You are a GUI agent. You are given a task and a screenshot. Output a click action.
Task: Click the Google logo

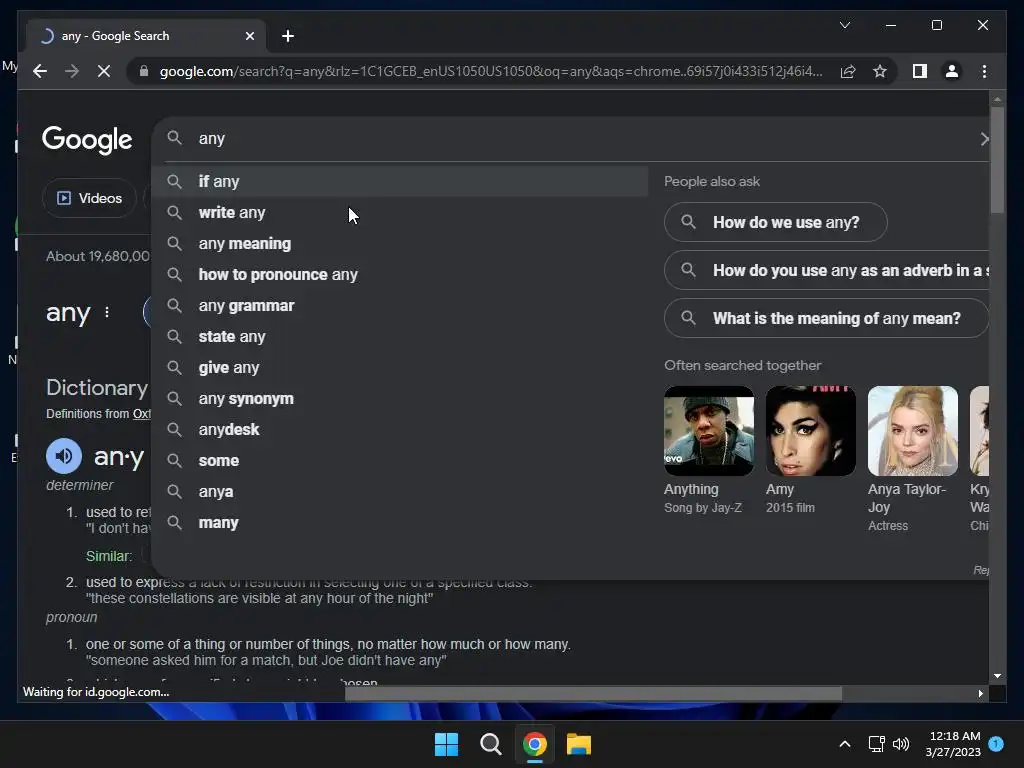[x=87, y=139]
